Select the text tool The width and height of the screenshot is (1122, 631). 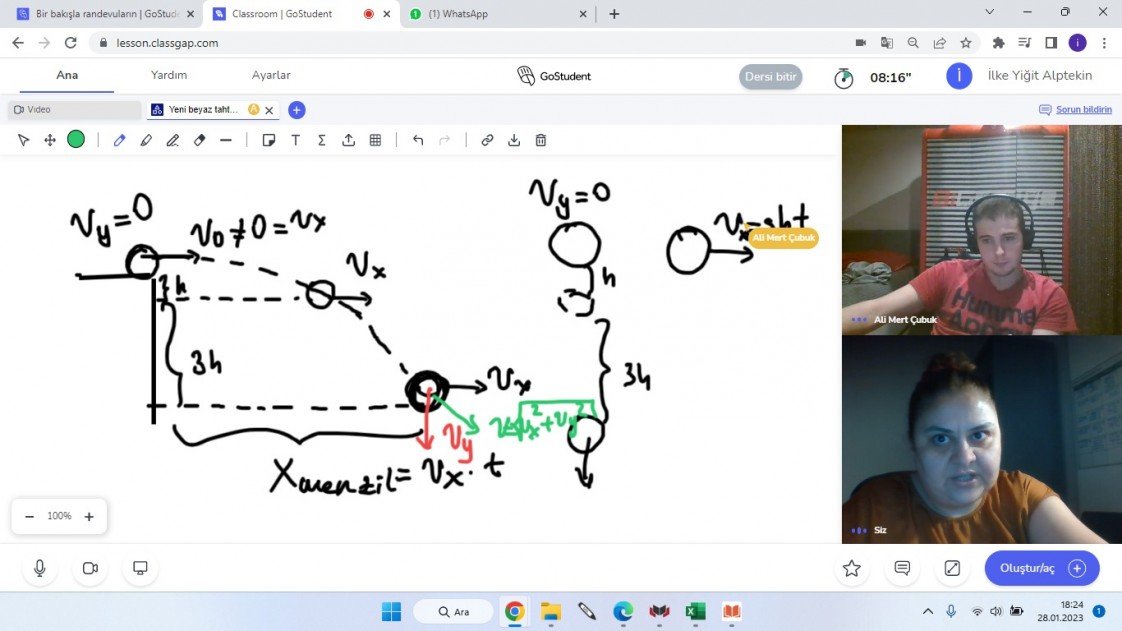click(x=295, y=140)
